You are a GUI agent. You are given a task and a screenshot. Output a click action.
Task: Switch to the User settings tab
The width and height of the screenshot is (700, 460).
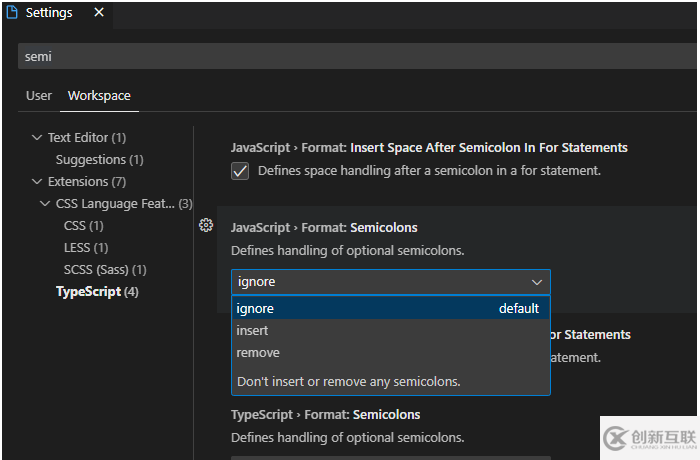click(x=39, y=96)
